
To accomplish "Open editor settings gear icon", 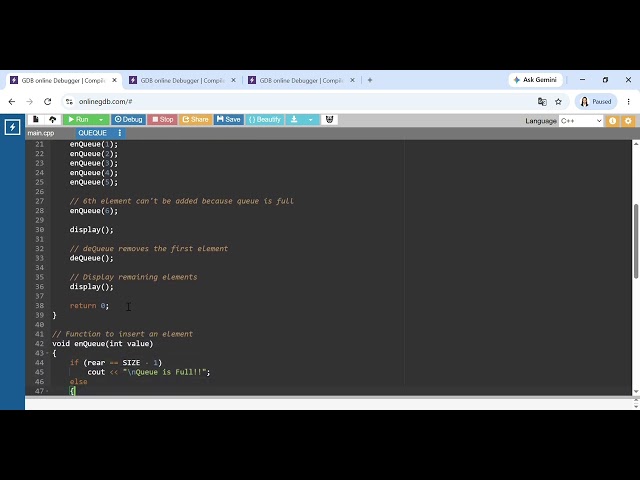I will (x=628, y=120).
